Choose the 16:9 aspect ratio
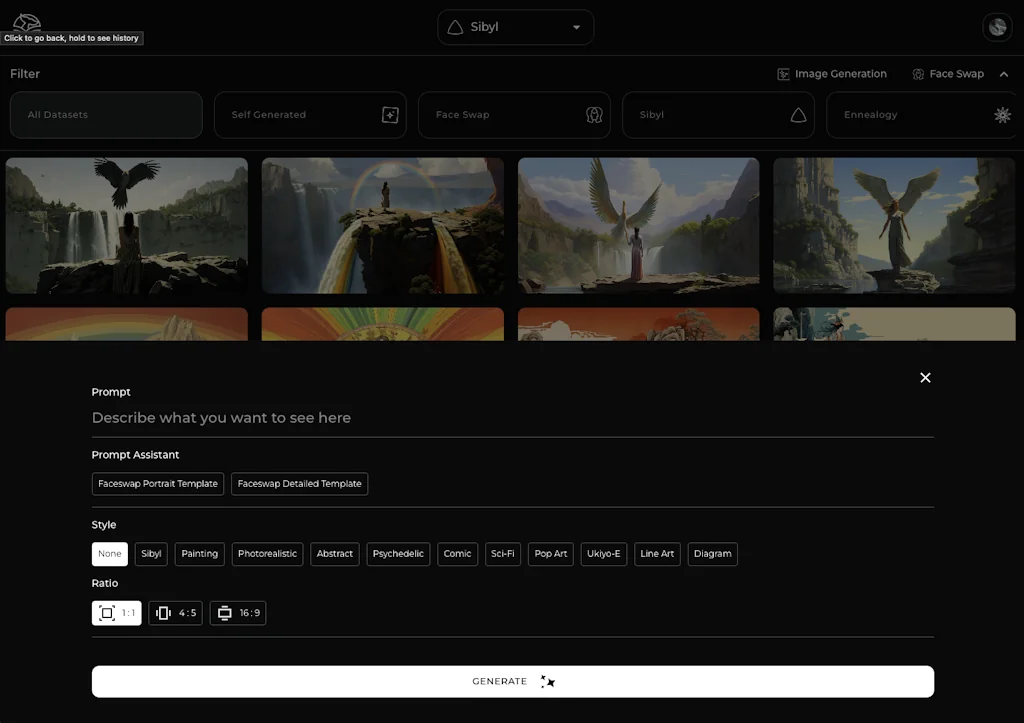Viewport: 1024px width, 723px height. pos(237,613)
